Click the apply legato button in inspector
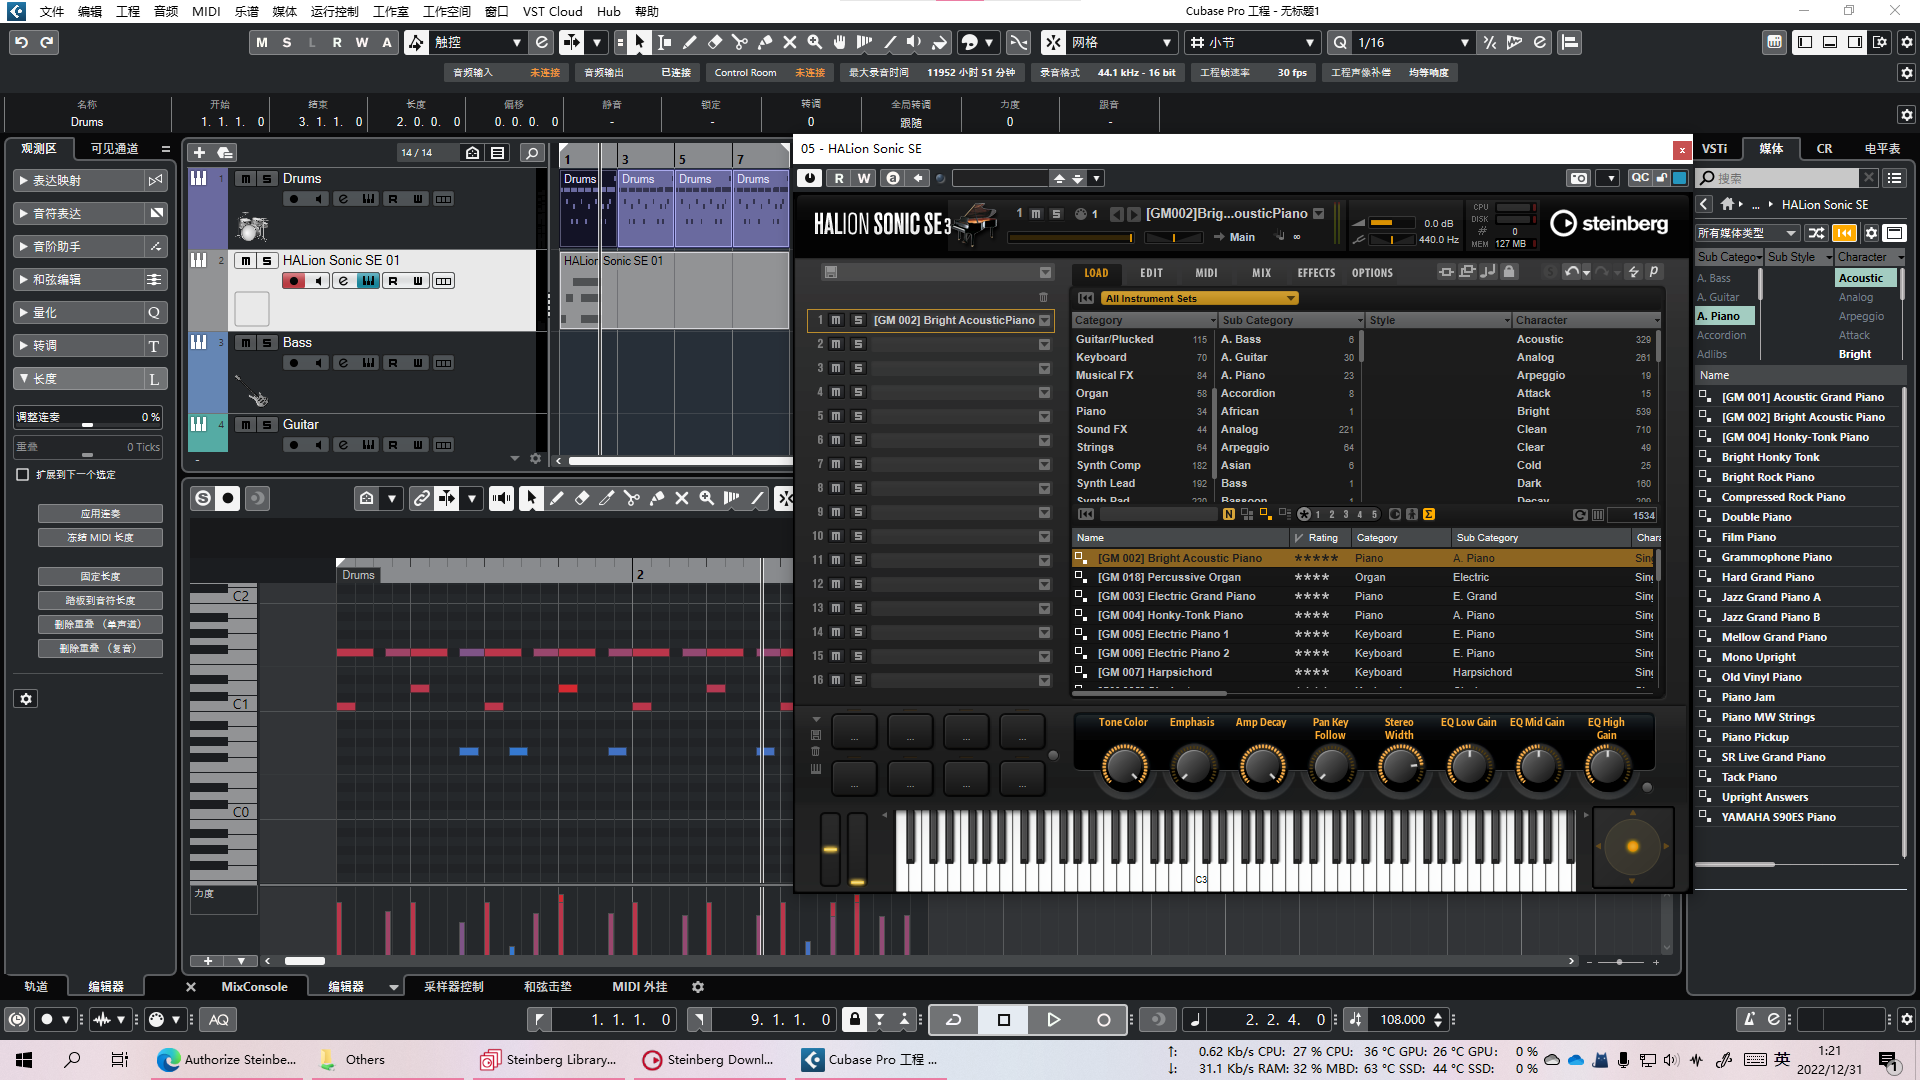This screenshot has height=1080, width=1920. (x=100, y=513)
